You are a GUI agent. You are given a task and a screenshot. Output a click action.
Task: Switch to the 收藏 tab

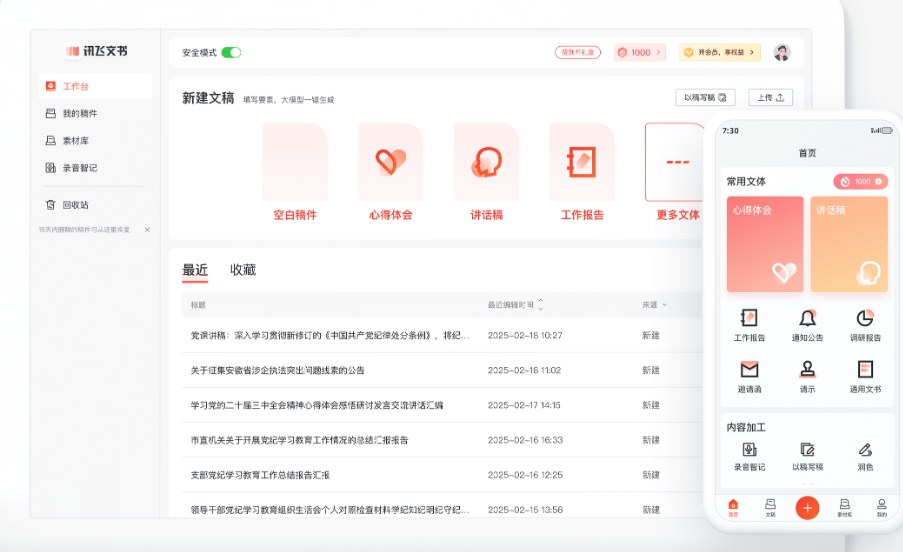(242, 270)
